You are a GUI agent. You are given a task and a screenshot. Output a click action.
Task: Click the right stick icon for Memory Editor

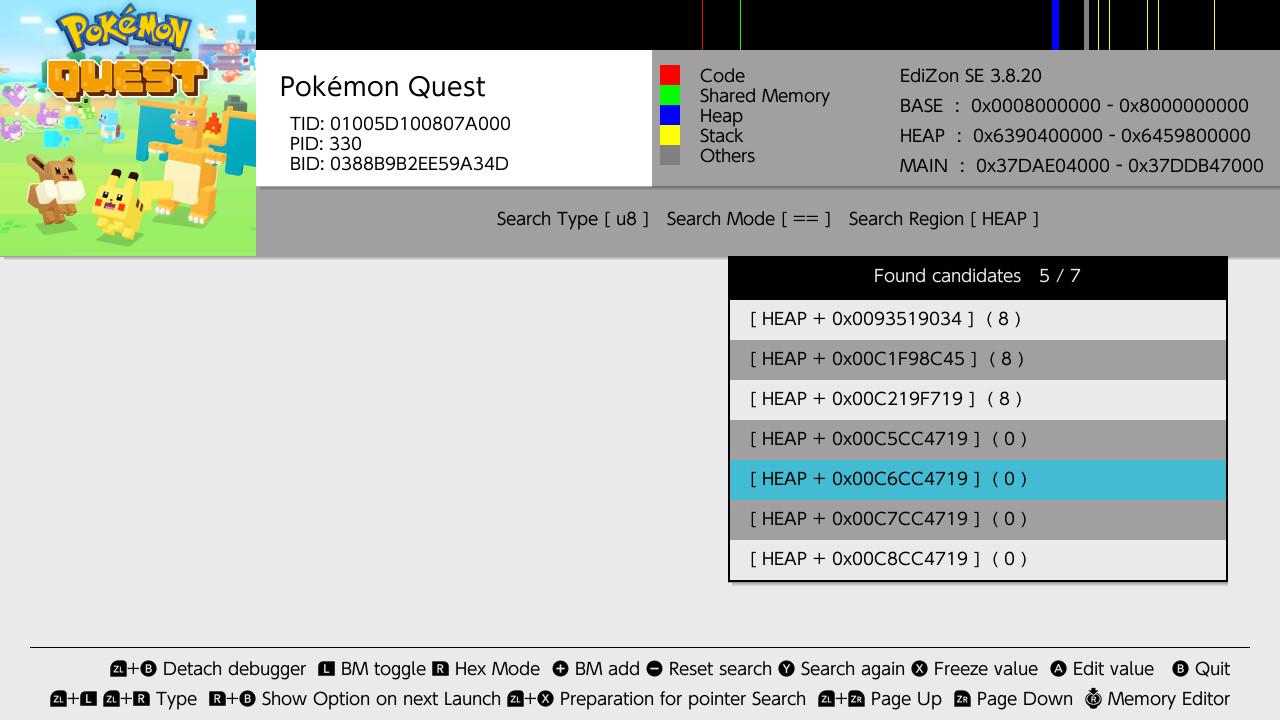1092,699
